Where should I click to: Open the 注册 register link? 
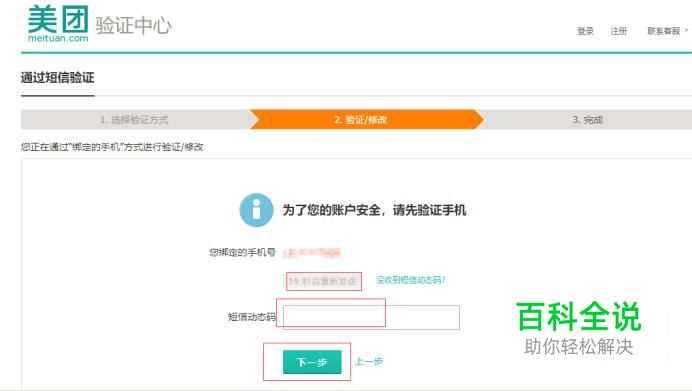coord(618,31)
